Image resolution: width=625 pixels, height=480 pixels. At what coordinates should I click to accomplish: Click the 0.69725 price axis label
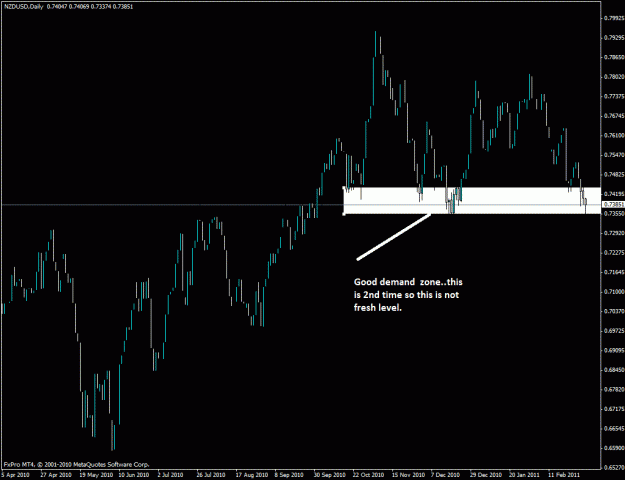[x=615, y=331]
